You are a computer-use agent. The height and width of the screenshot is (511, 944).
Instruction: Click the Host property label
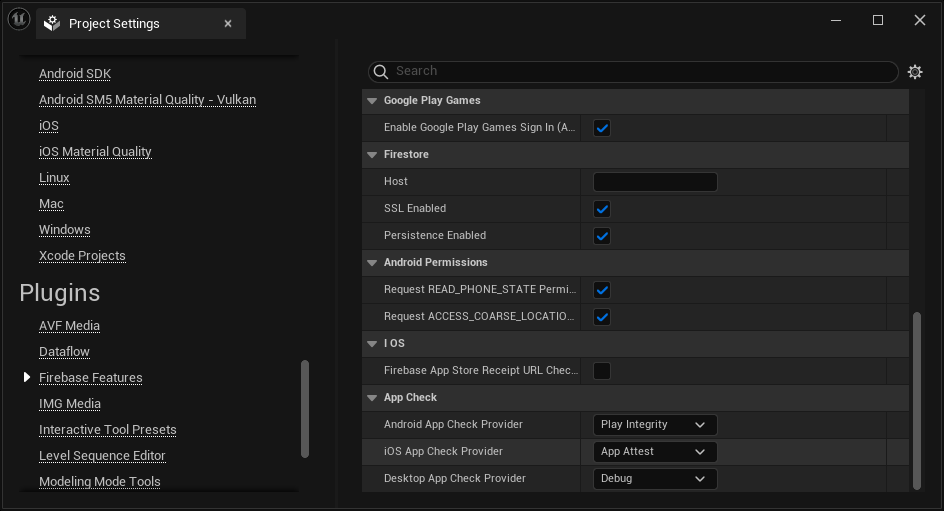[x=396, y=181]
